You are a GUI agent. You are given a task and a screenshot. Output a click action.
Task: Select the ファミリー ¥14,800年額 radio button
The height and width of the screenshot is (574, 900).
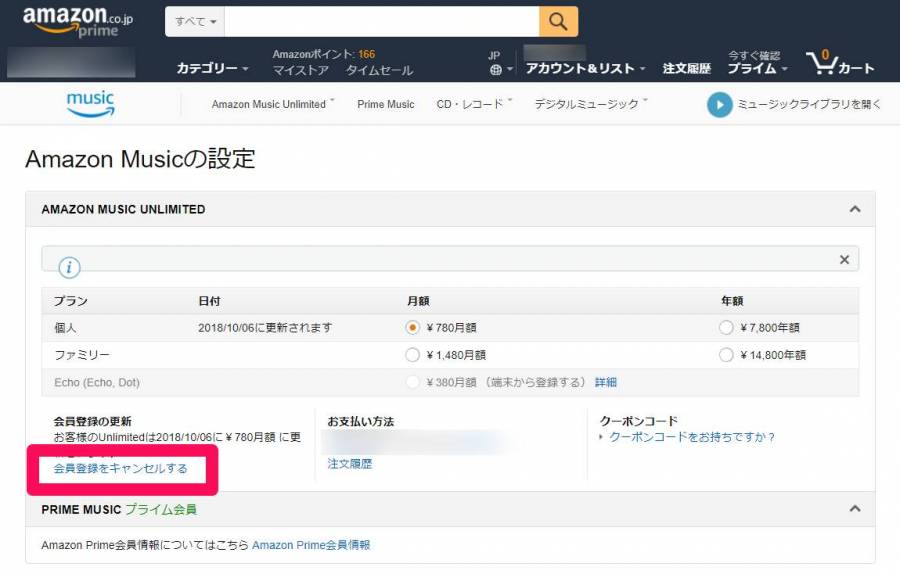(x=726, y=355)
